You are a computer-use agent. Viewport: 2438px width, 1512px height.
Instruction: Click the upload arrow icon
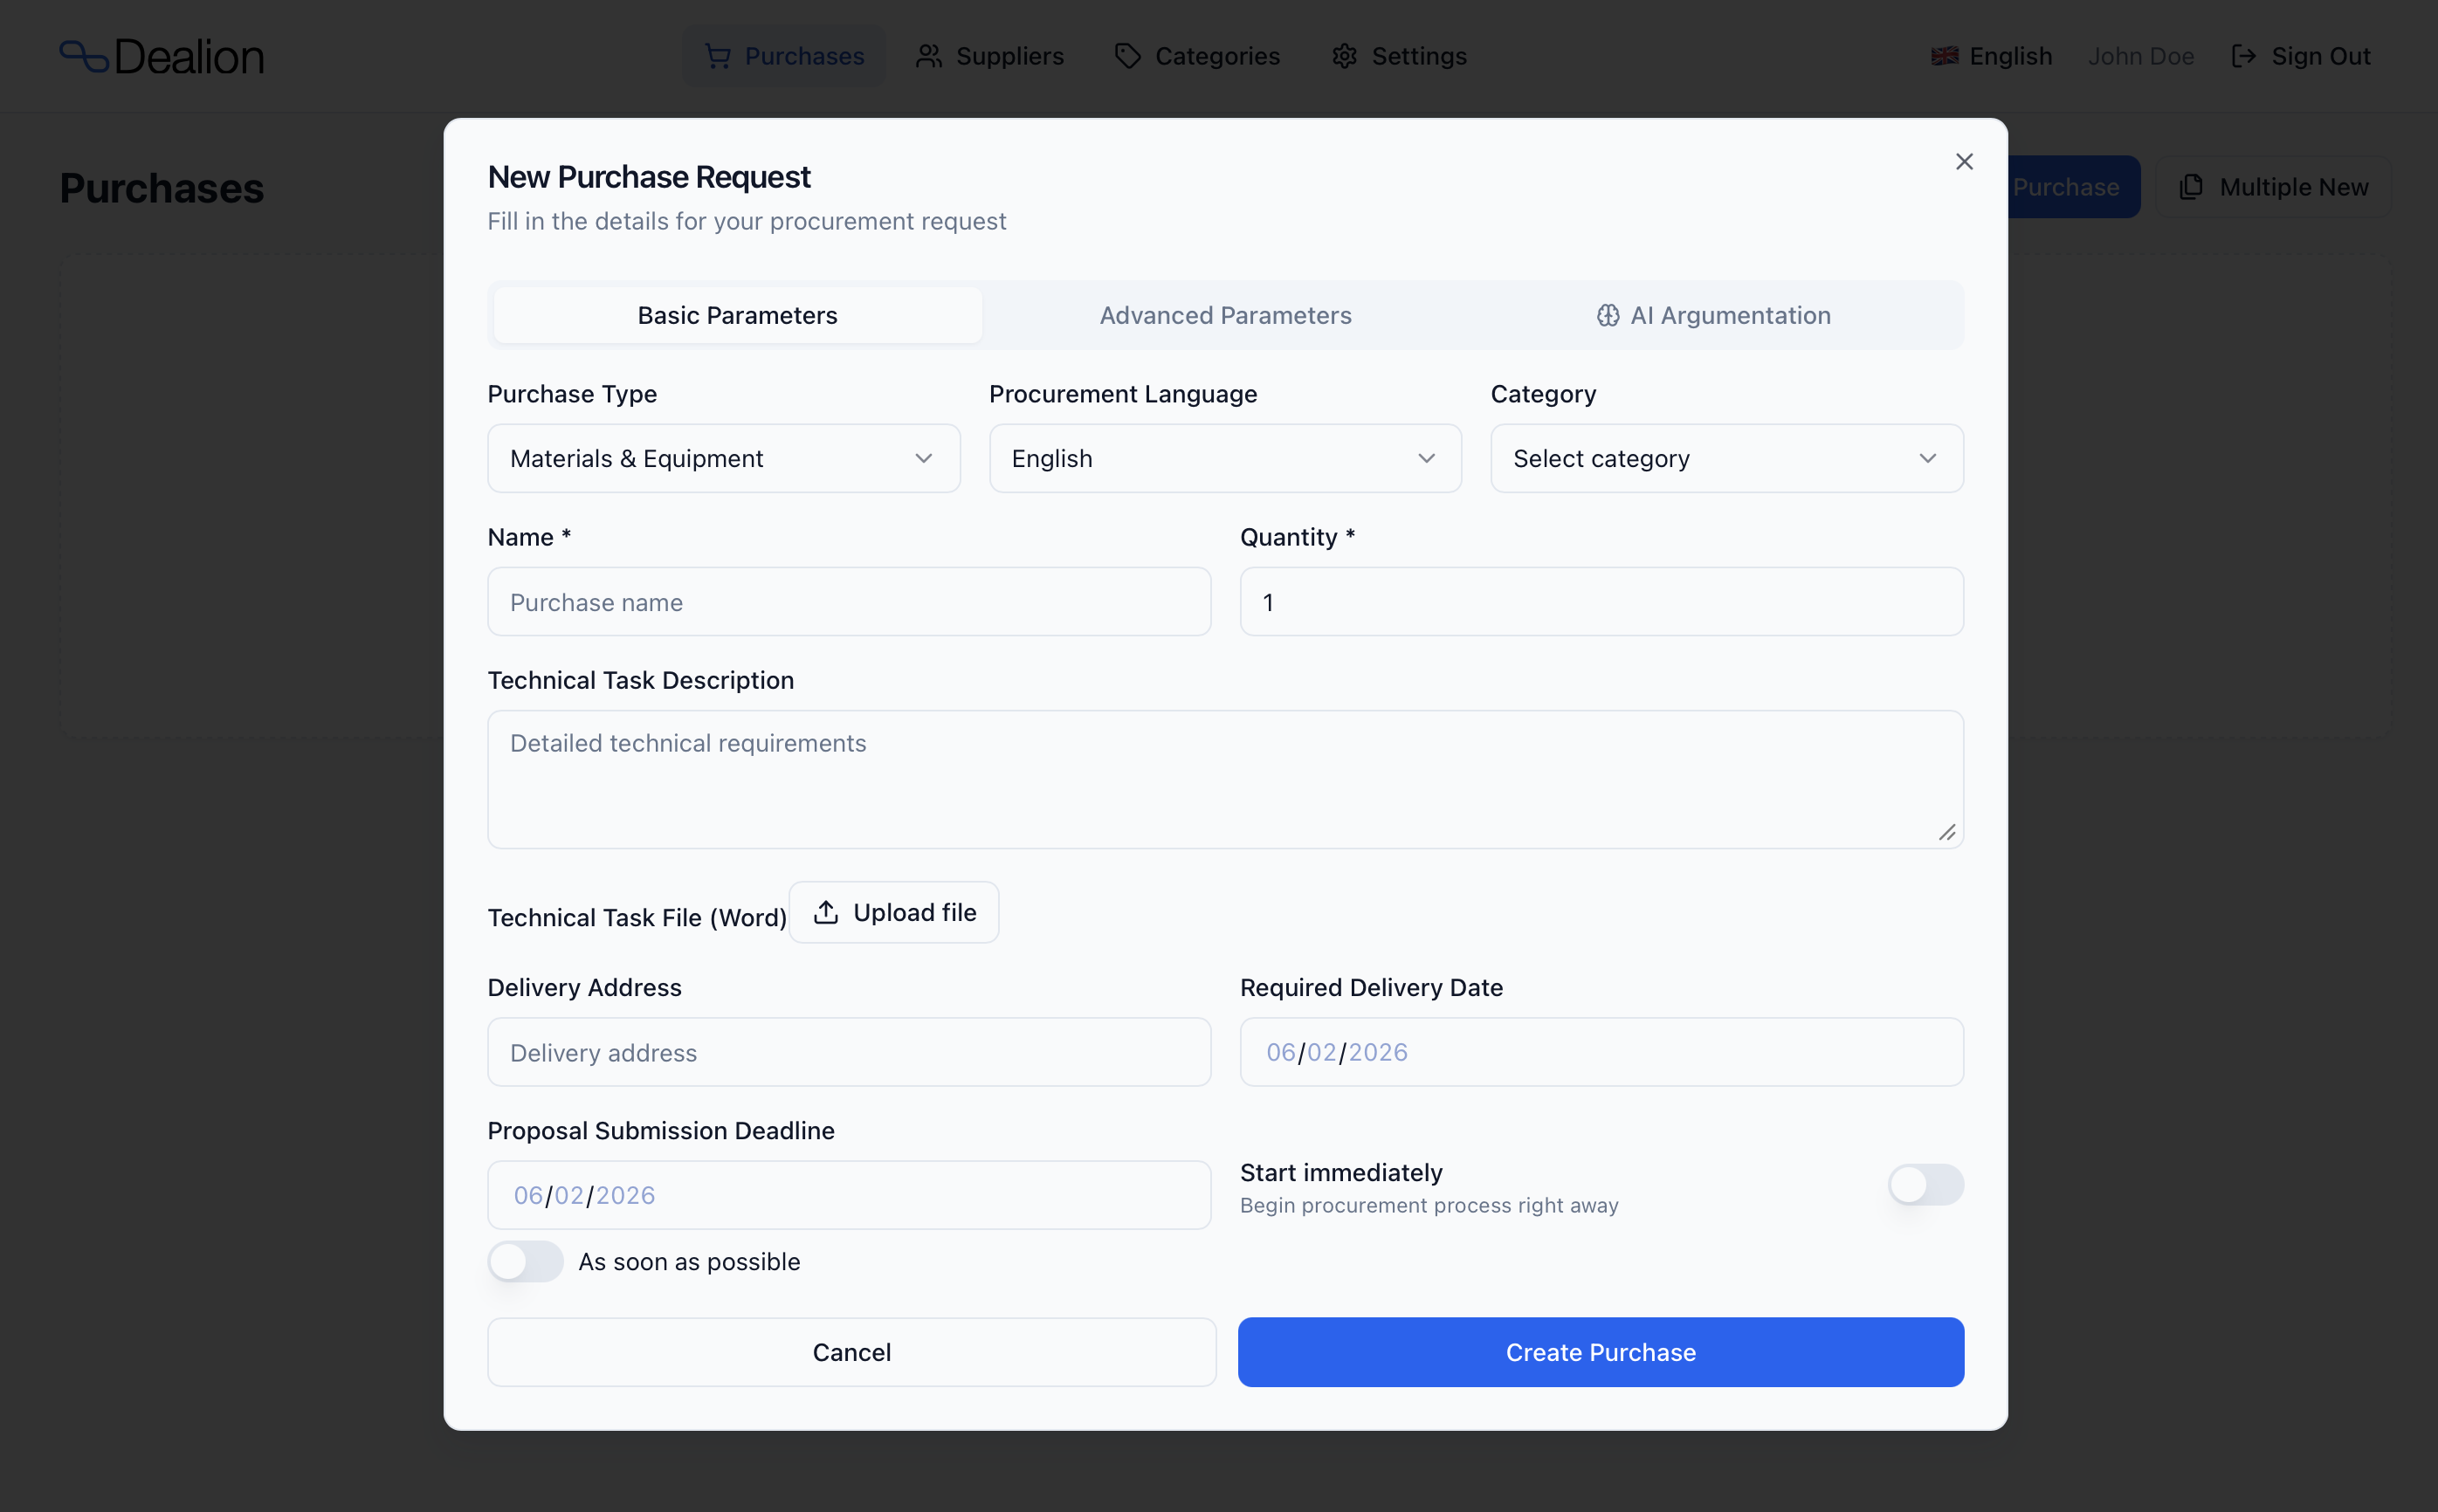tap(825, 912)
